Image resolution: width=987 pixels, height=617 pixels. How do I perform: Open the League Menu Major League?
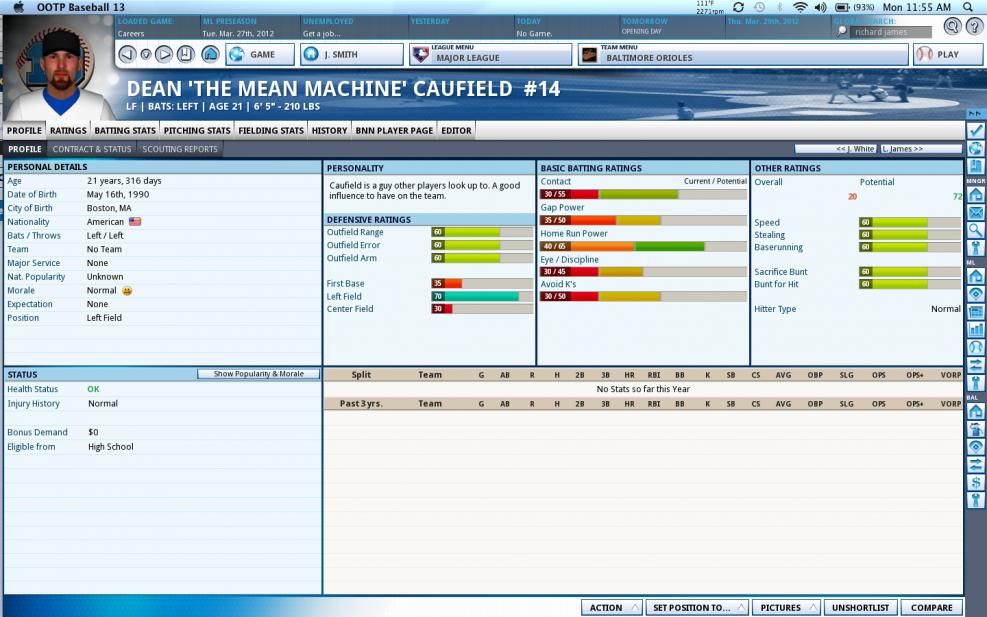click(x=490, y=55)
